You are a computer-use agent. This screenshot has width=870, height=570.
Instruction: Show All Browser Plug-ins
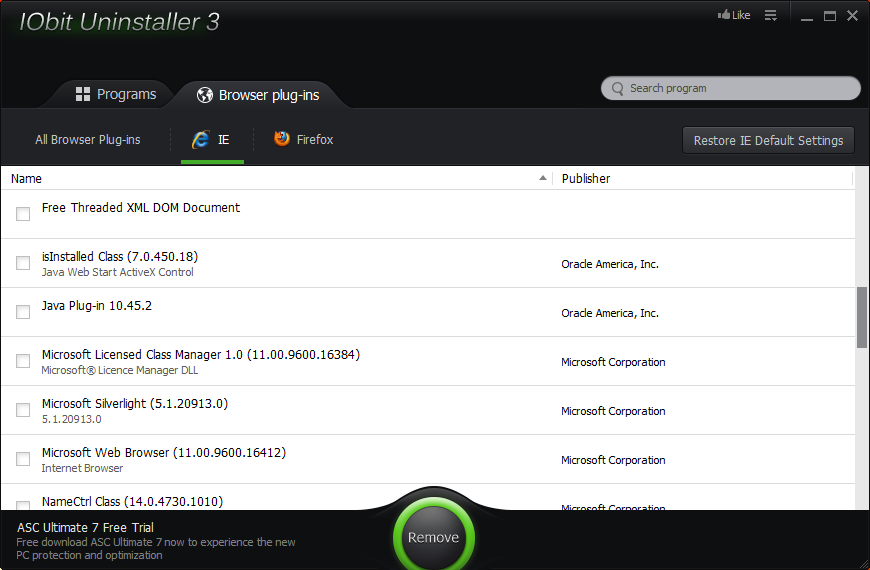pos(88,140)
